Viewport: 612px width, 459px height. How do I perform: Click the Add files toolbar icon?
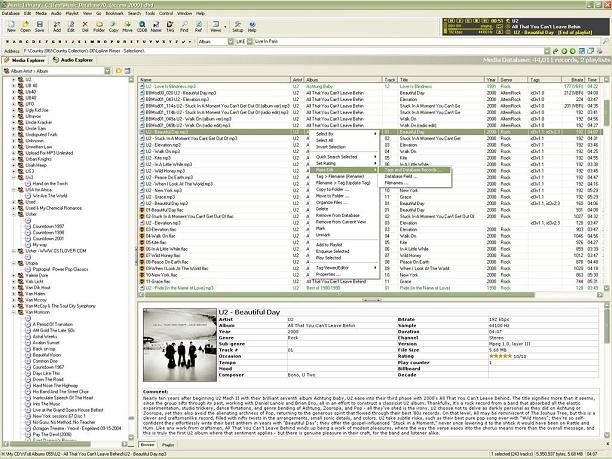(x=57, y=25)
